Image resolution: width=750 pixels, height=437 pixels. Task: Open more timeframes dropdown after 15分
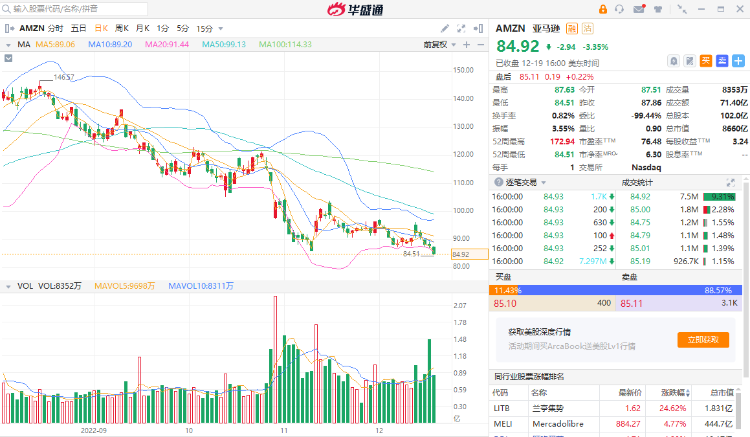click(221, 29)
